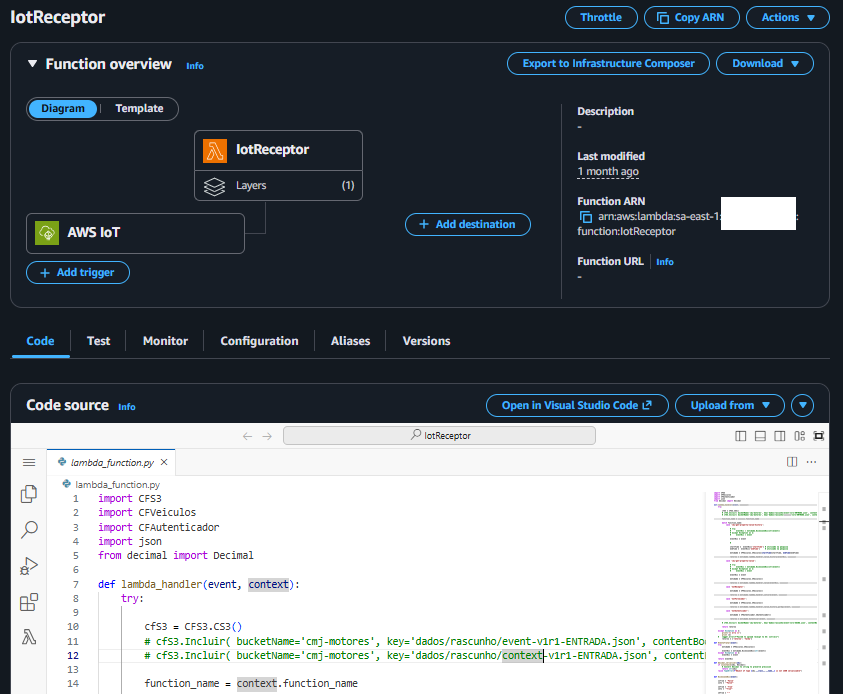The height and width of the screenshot is (694, 843).
Task: Open the Configuration tab
Action: (x=259, y=341)
